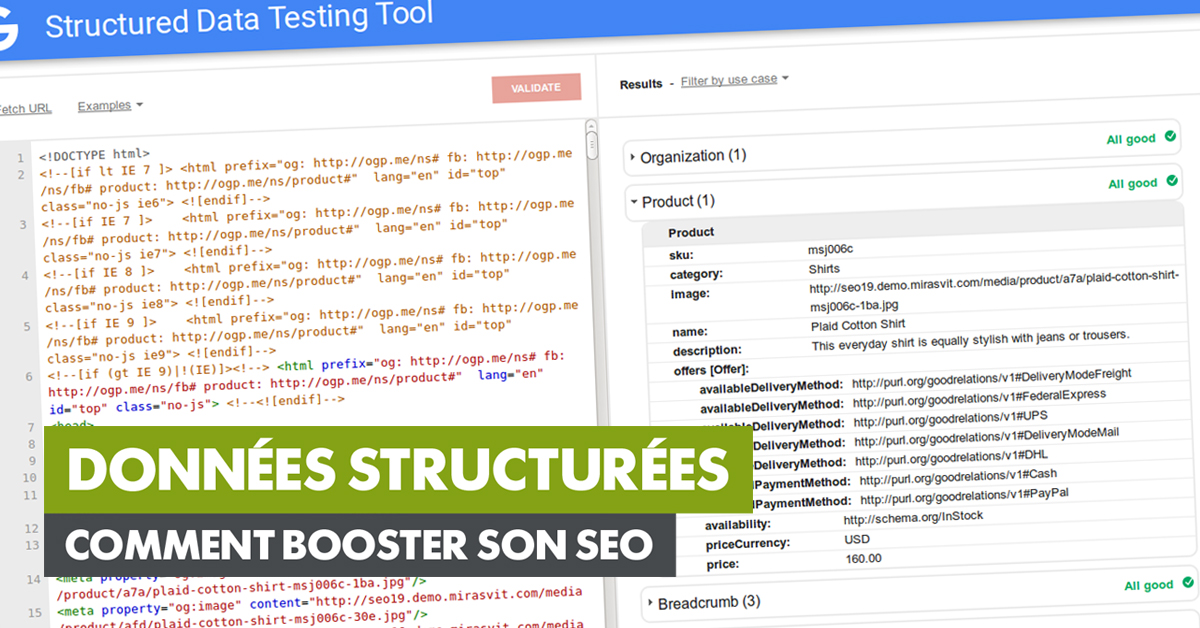Switch to the Fetch URL tab
The height and width of the screenshot is (628, 1200).
click(24, 109)
